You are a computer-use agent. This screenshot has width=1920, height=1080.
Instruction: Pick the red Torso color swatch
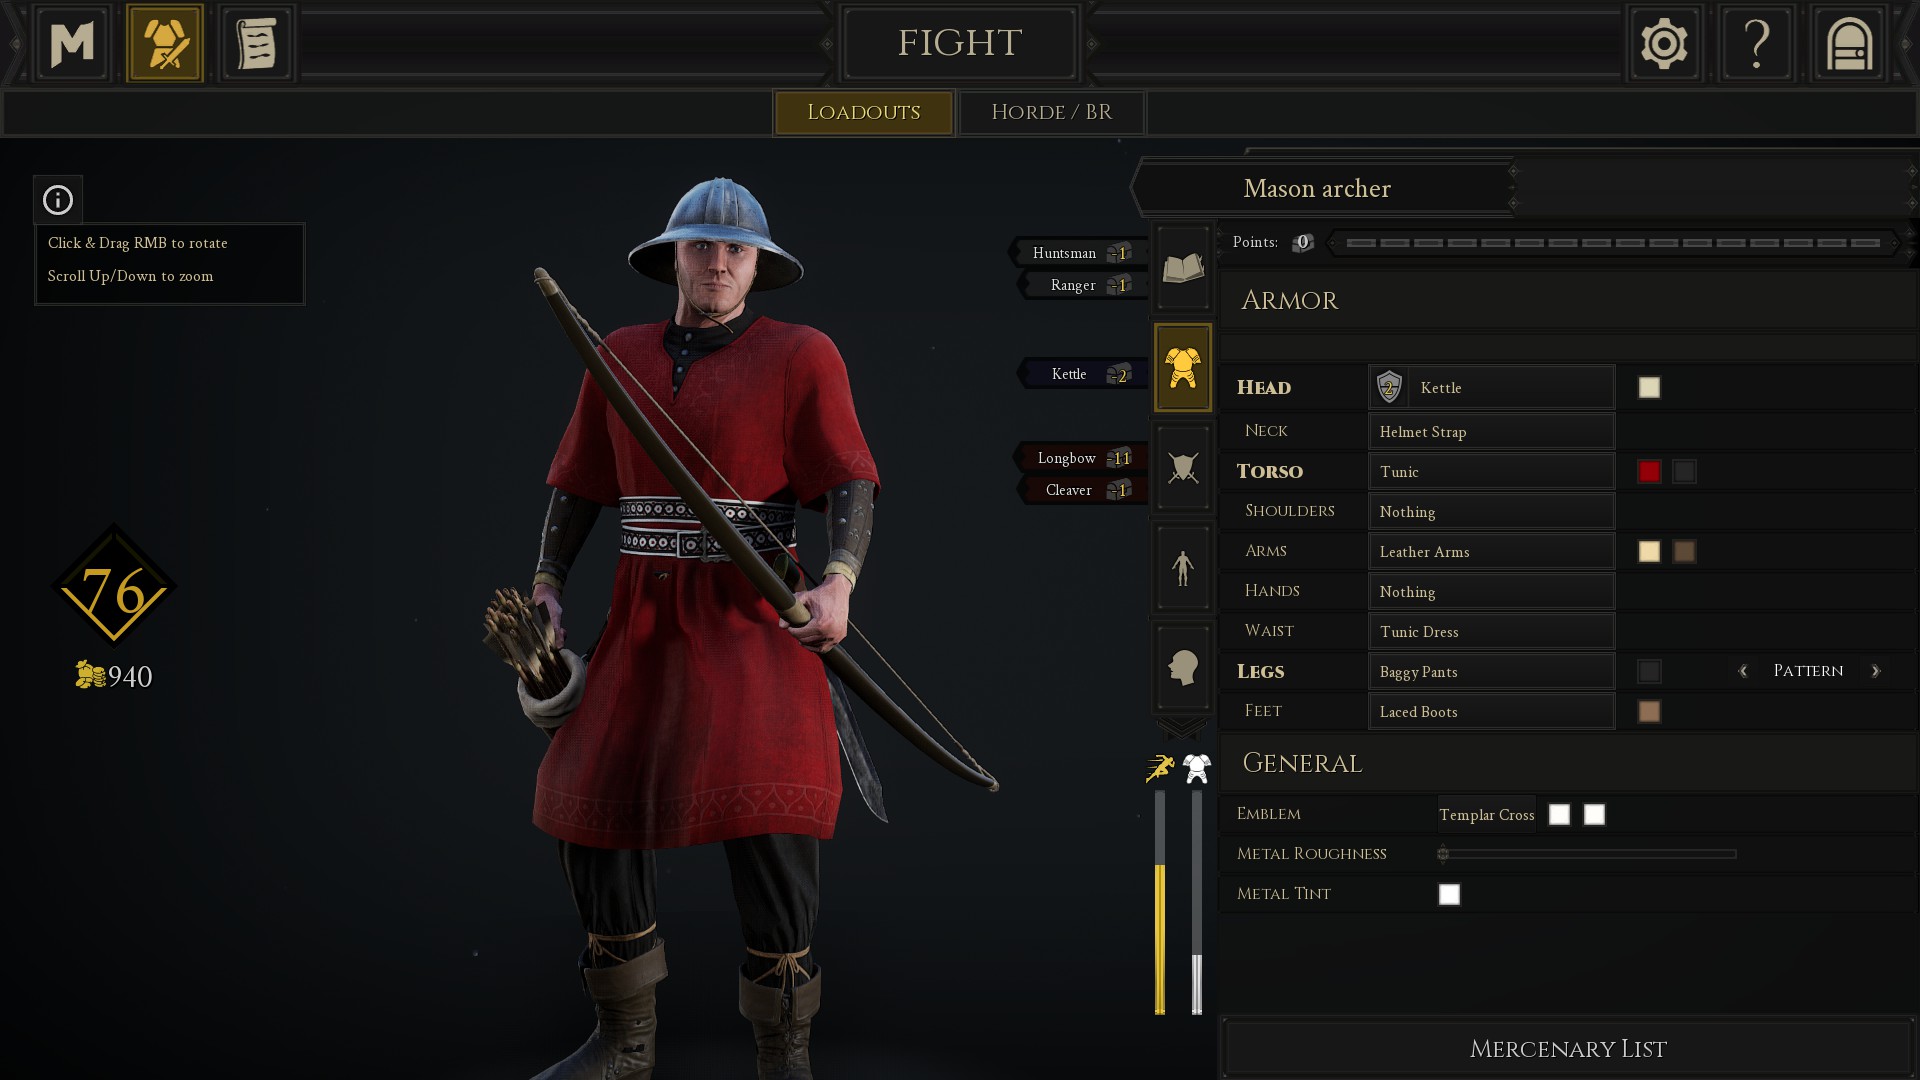pos(1649,471)
